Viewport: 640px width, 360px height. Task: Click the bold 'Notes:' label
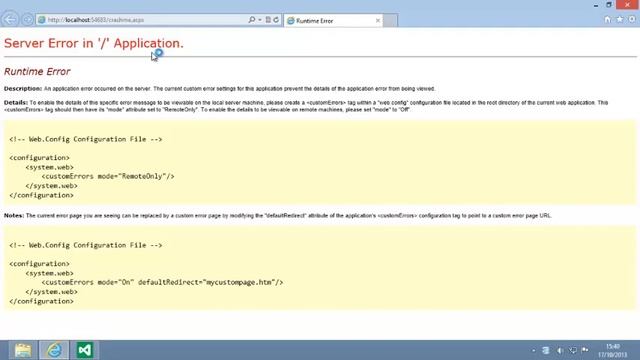(14, 216)
